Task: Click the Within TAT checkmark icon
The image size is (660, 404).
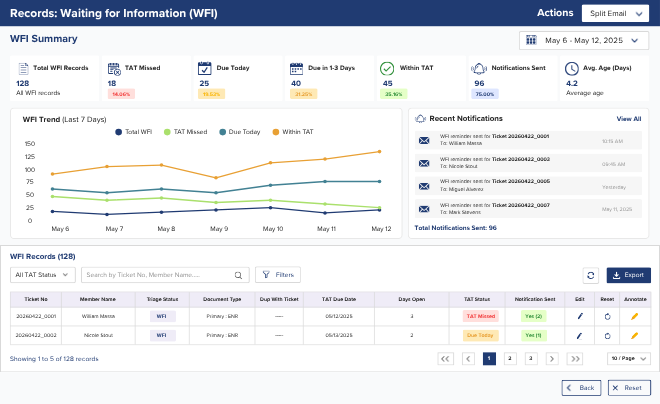Action: [387, 68]
